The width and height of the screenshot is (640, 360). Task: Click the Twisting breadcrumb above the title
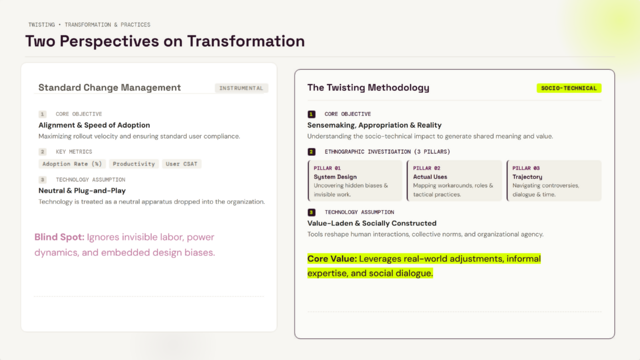42,24
